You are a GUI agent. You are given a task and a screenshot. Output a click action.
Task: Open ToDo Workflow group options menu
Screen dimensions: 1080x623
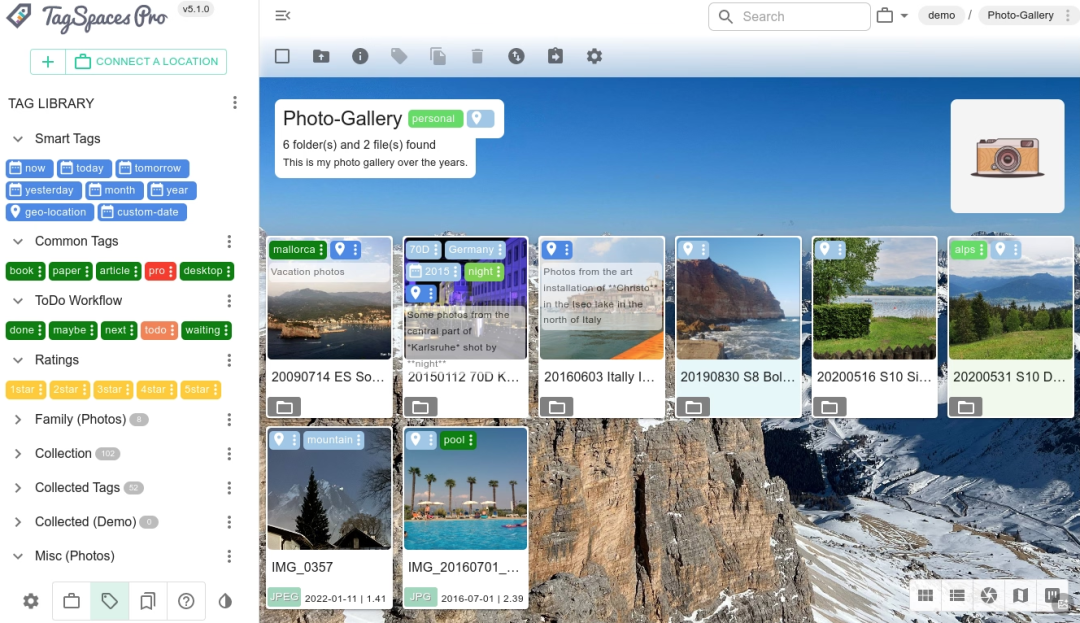229,300
